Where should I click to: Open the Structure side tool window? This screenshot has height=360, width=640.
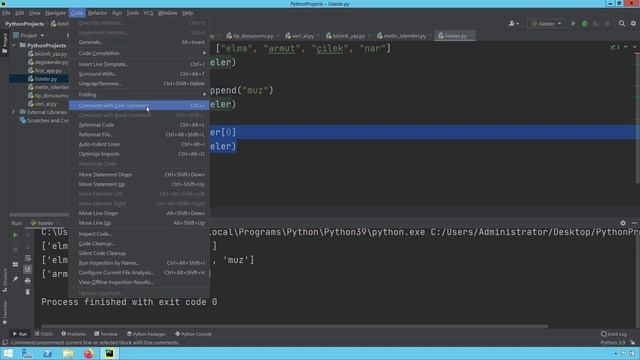[x=4, y=280]
